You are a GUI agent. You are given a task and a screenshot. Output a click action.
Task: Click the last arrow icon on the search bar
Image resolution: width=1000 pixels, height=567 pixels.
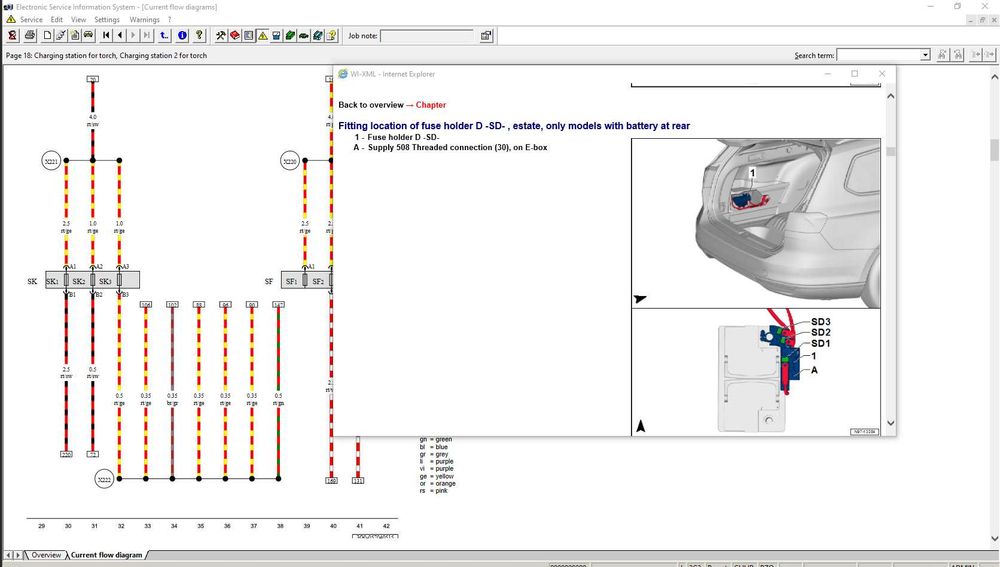point(990,55)
